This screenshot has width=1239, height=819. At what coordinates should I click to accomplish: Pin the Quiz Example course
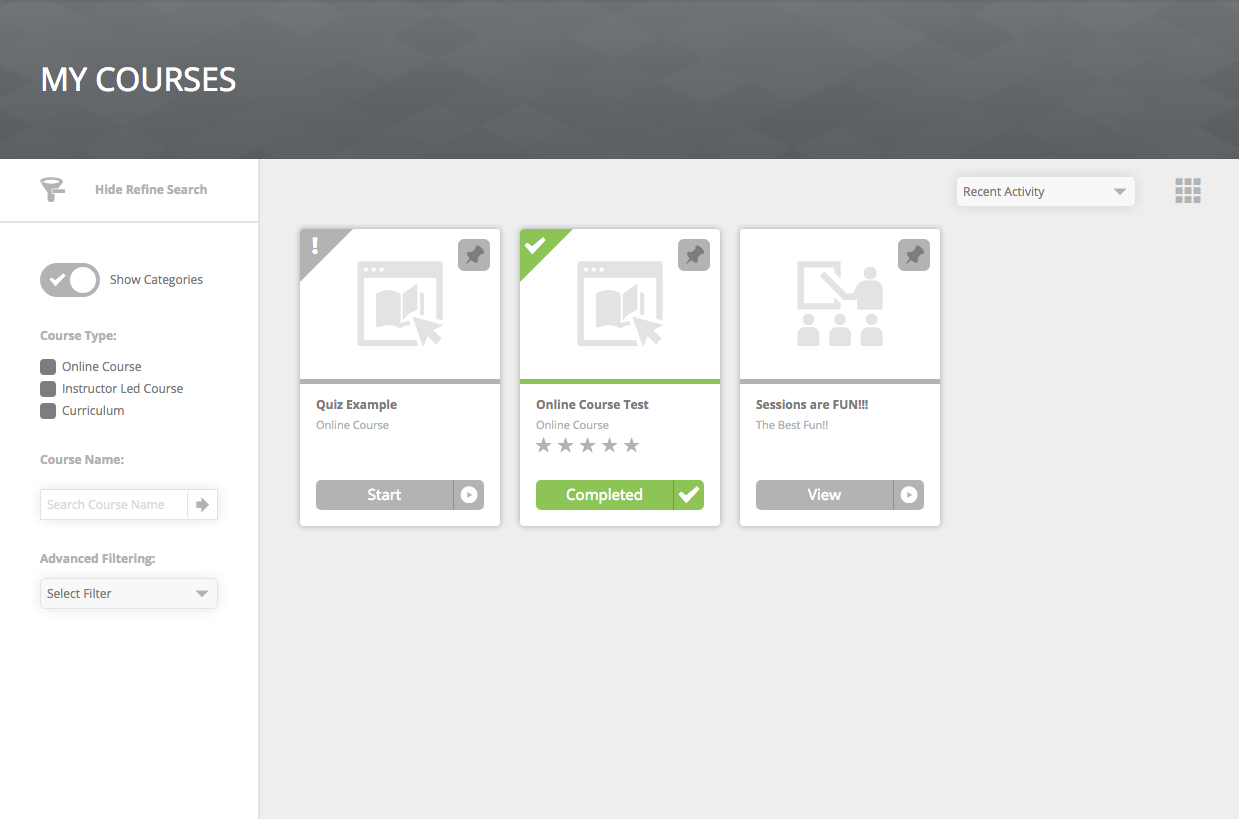(x=474, y=255)
